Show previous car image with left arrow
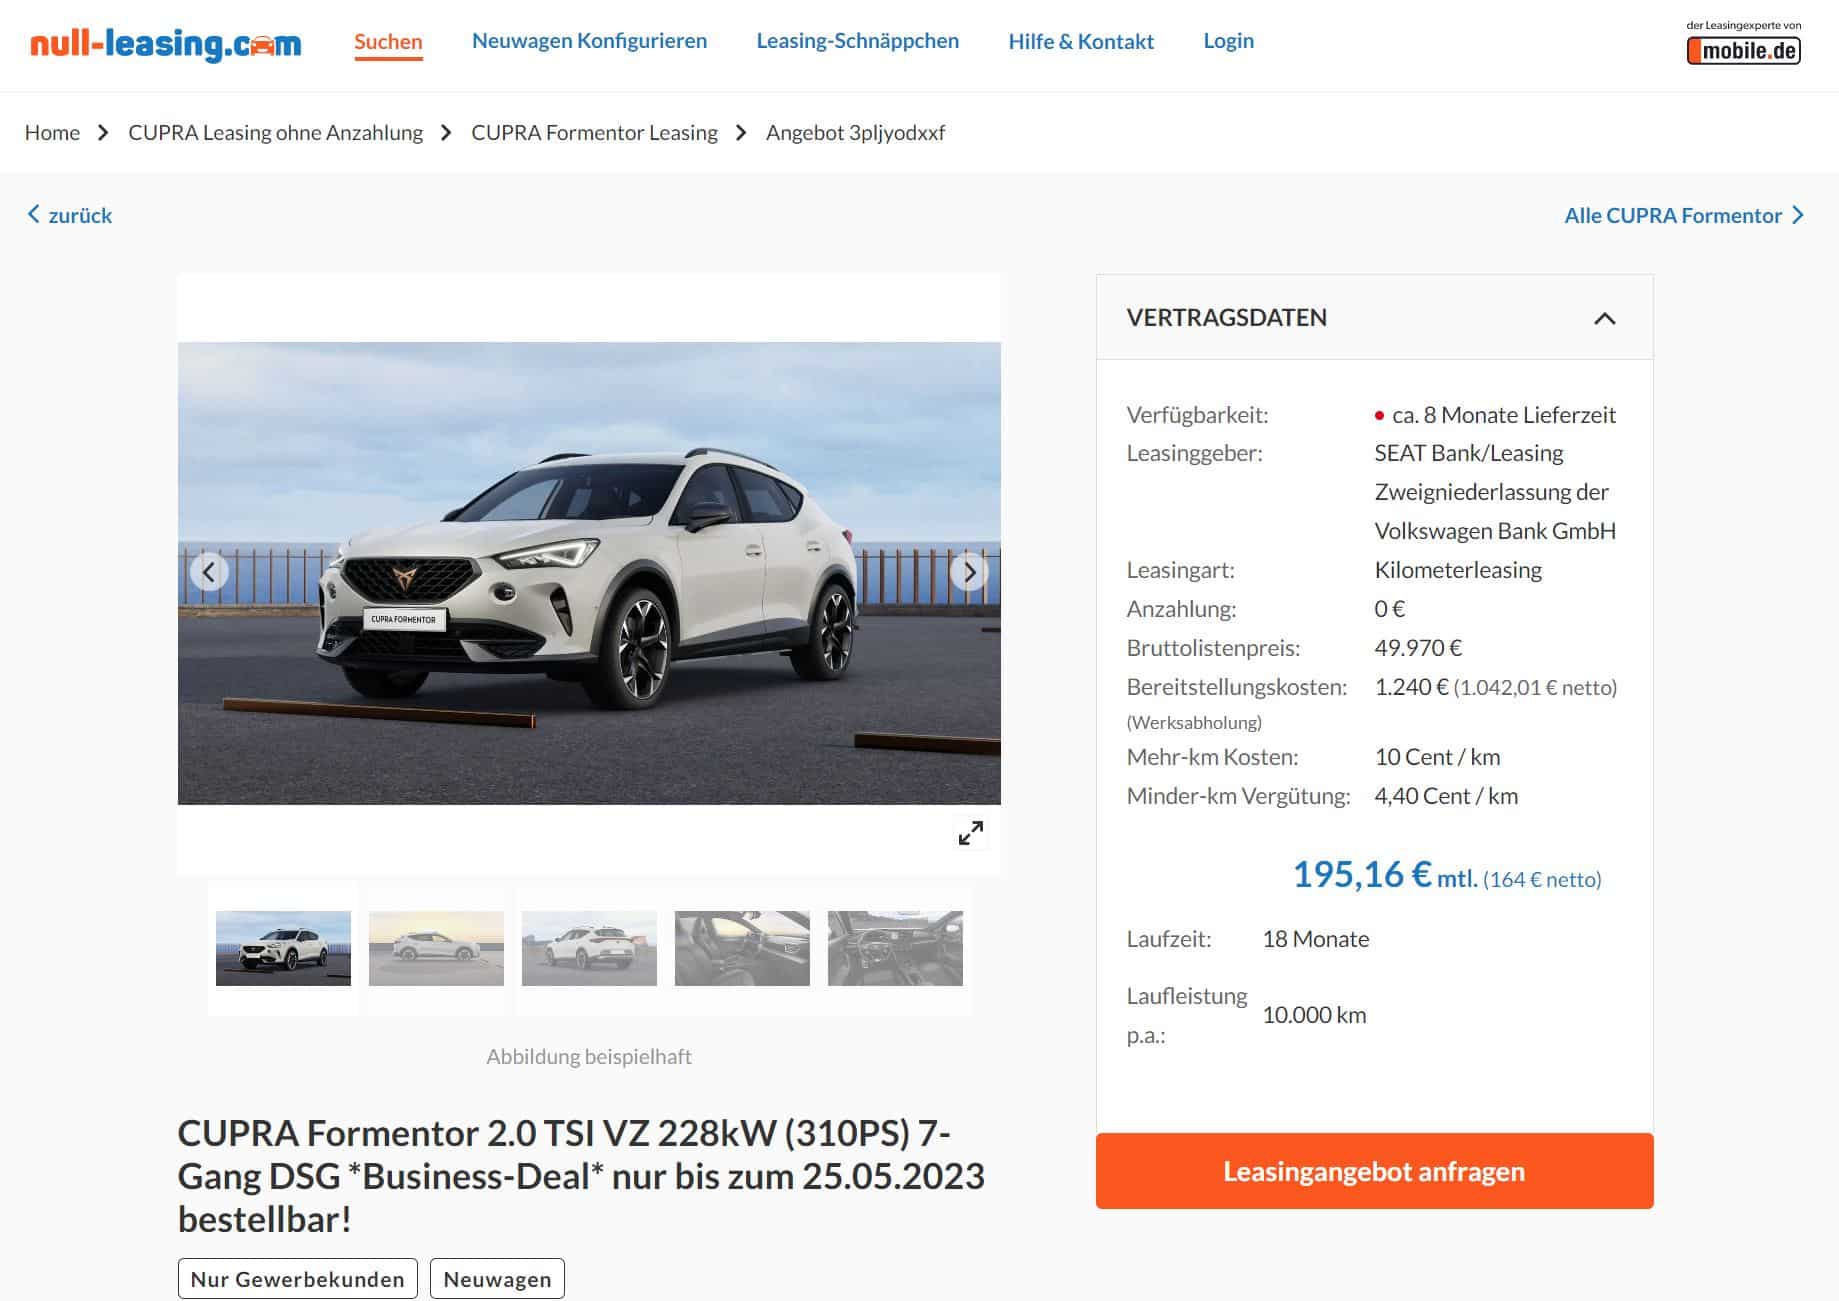 tap(209, 572)
